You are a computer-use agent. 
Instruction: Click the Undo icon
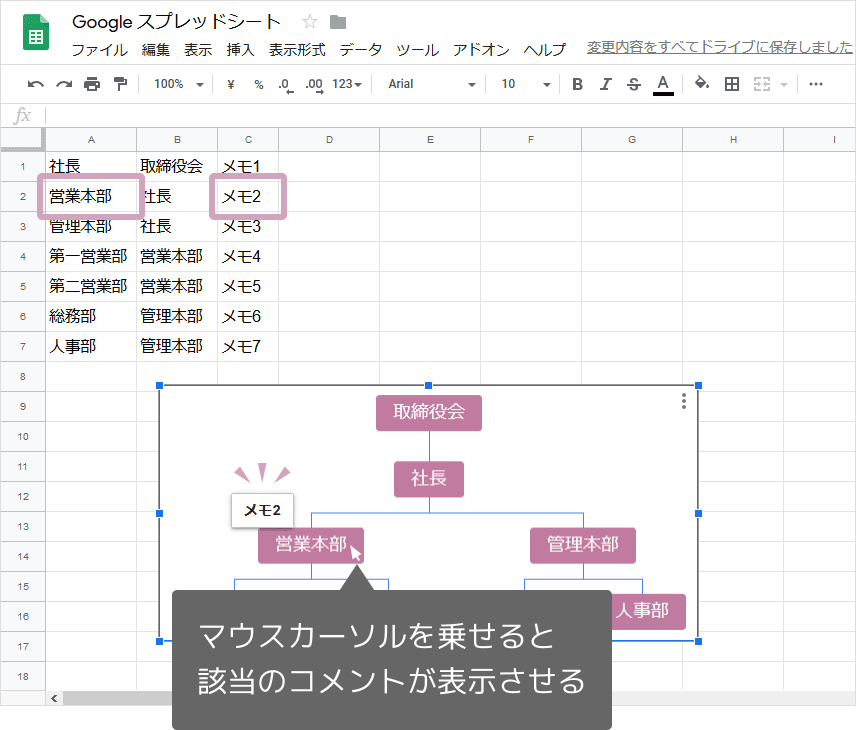(35, 84)
